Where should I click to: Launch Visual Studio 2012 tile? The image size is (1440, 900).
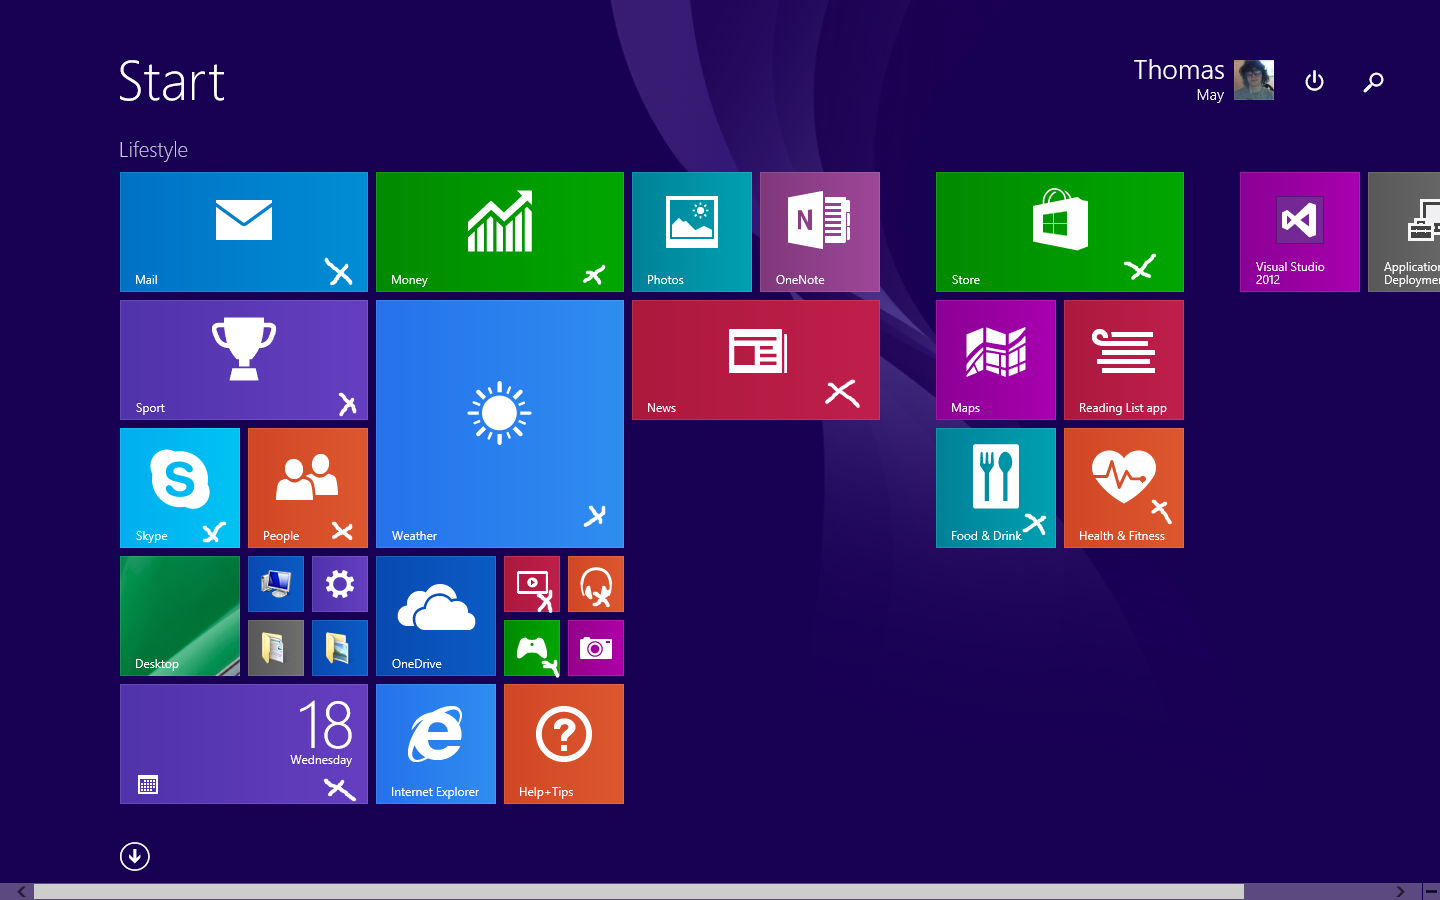coord(1300,232)
